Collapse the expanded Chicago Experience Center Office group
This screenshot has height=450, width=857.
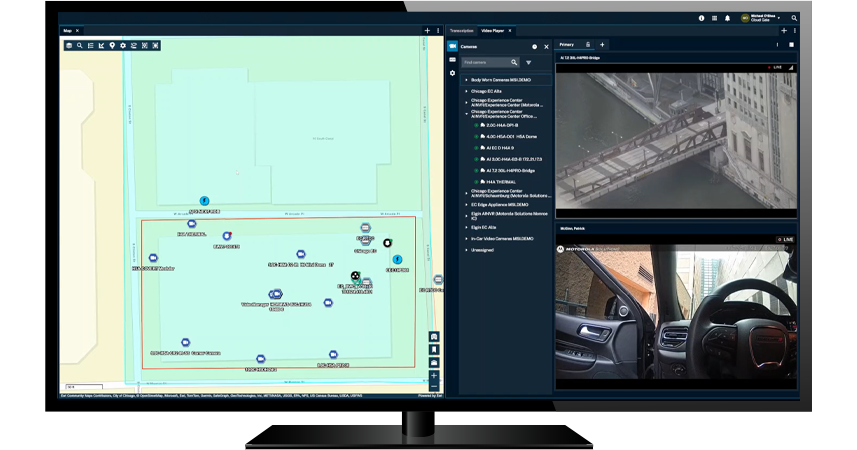pyautogui.click(x=466, y=114)
